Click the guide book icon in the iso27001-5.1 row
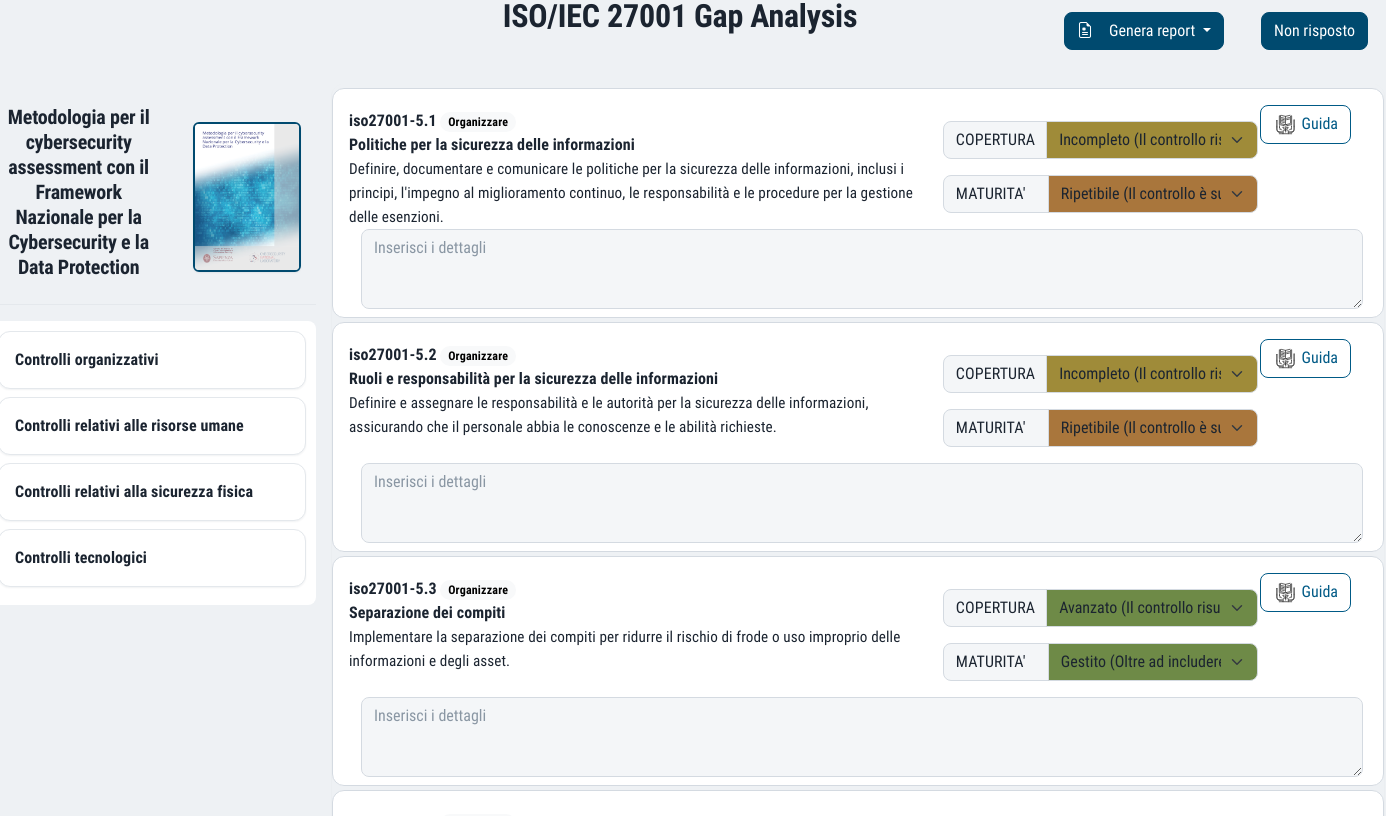Image resolution: width=1386 pixels, height=816 pixels. click(1285, 124)
